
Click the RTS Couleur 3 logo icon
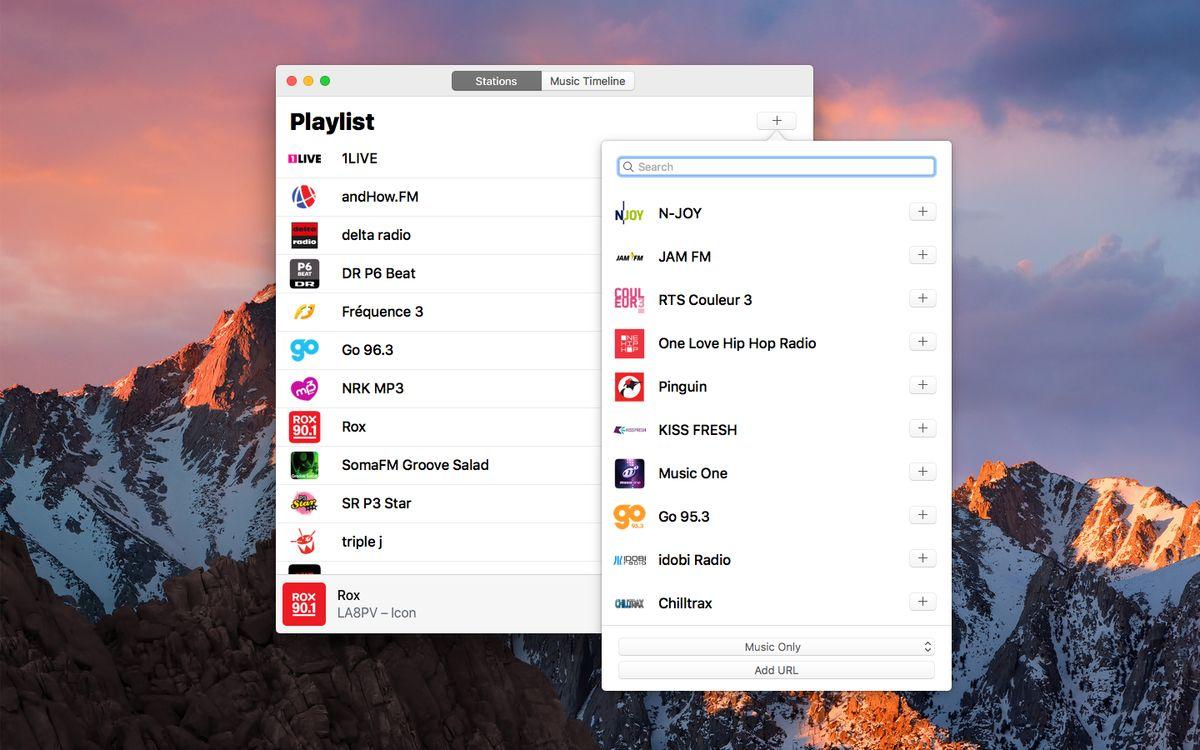[629, 300]
